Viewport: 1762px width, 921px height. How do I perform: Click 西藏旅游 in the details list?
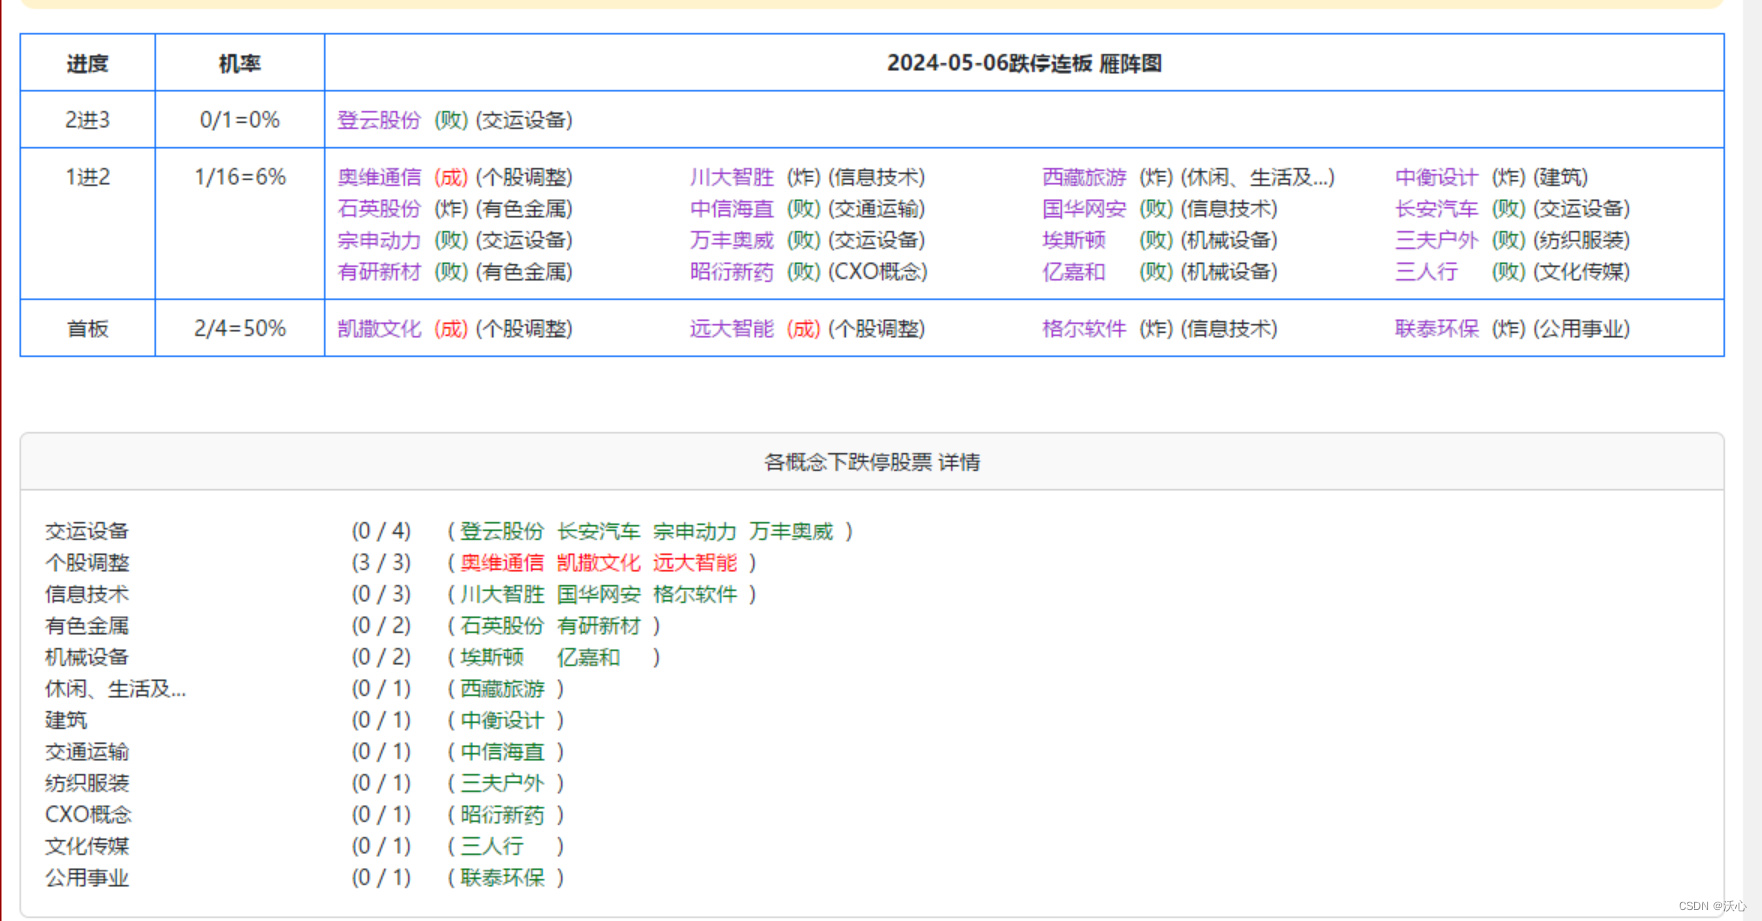[x=502, y=689]
